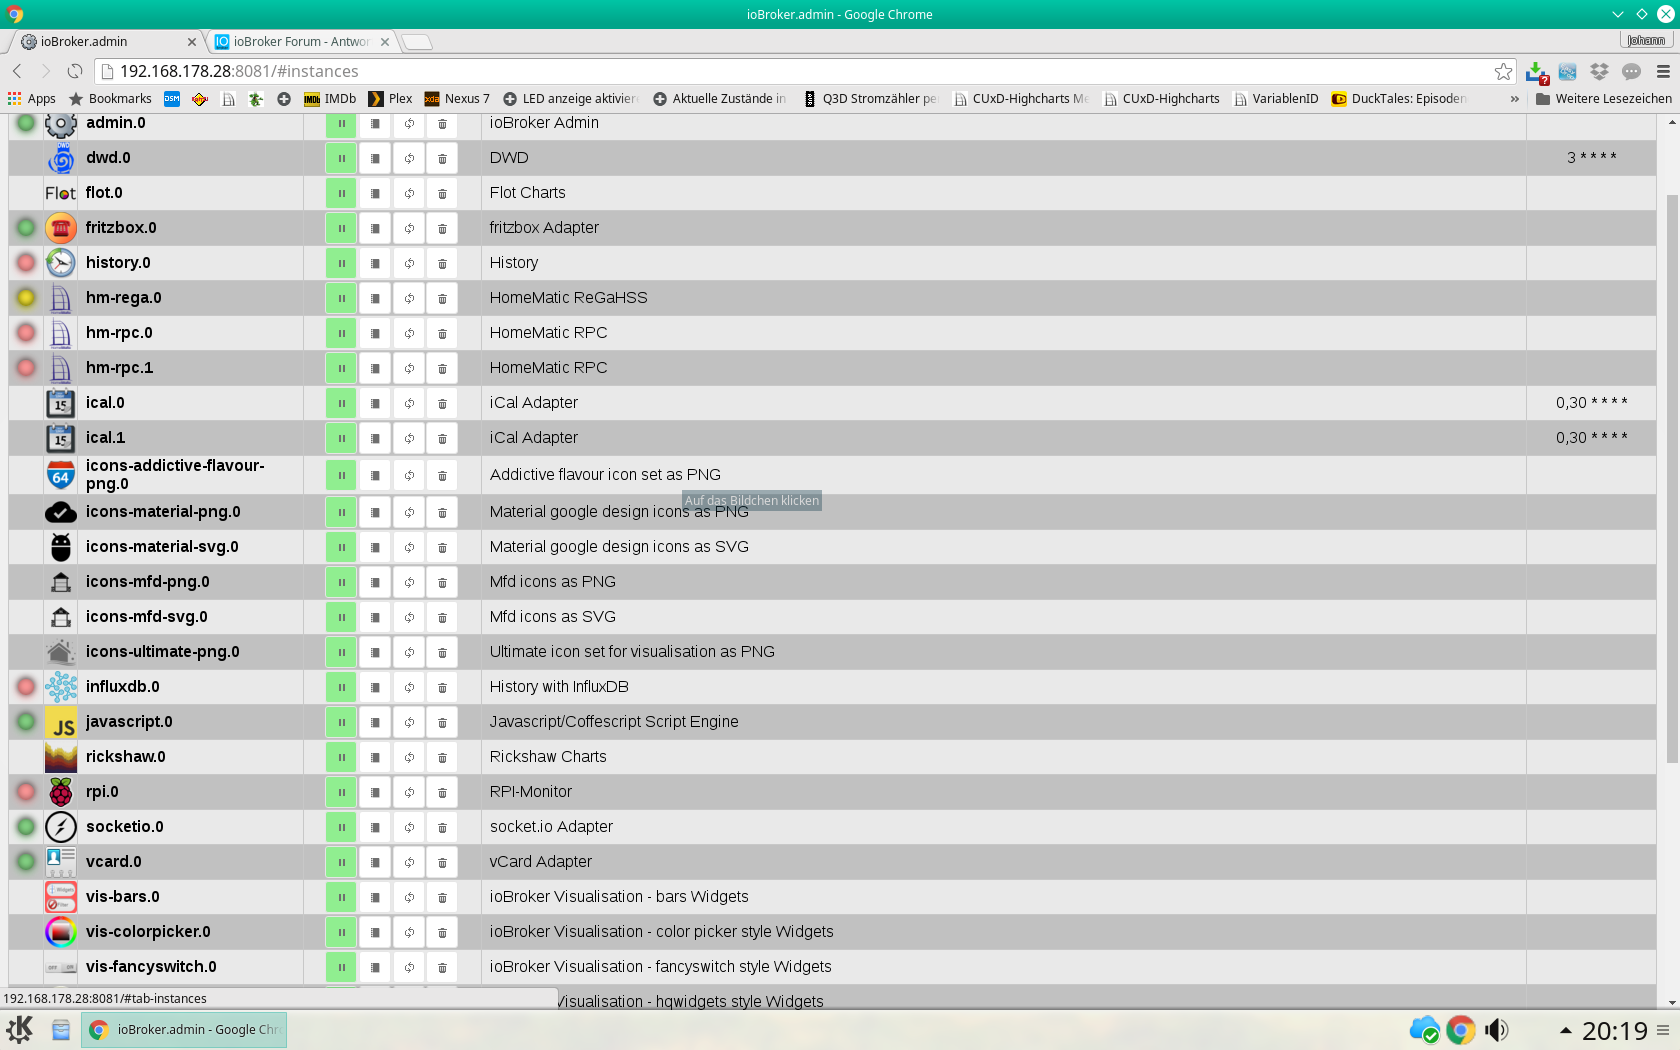
Task: Toggle javascript.0 run state
Action: (341, 722)
